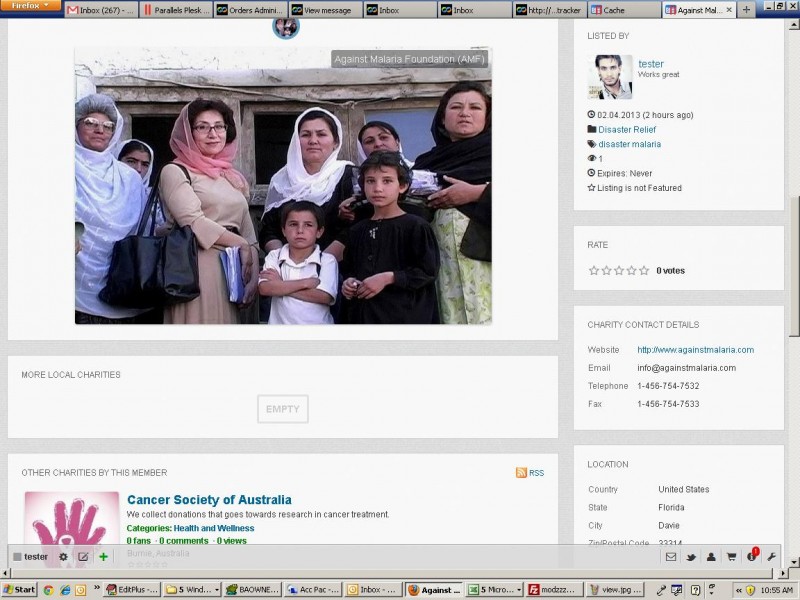Switch to Acc Pac taskbar window
The image size is (800, 600).
pos(313,590)
